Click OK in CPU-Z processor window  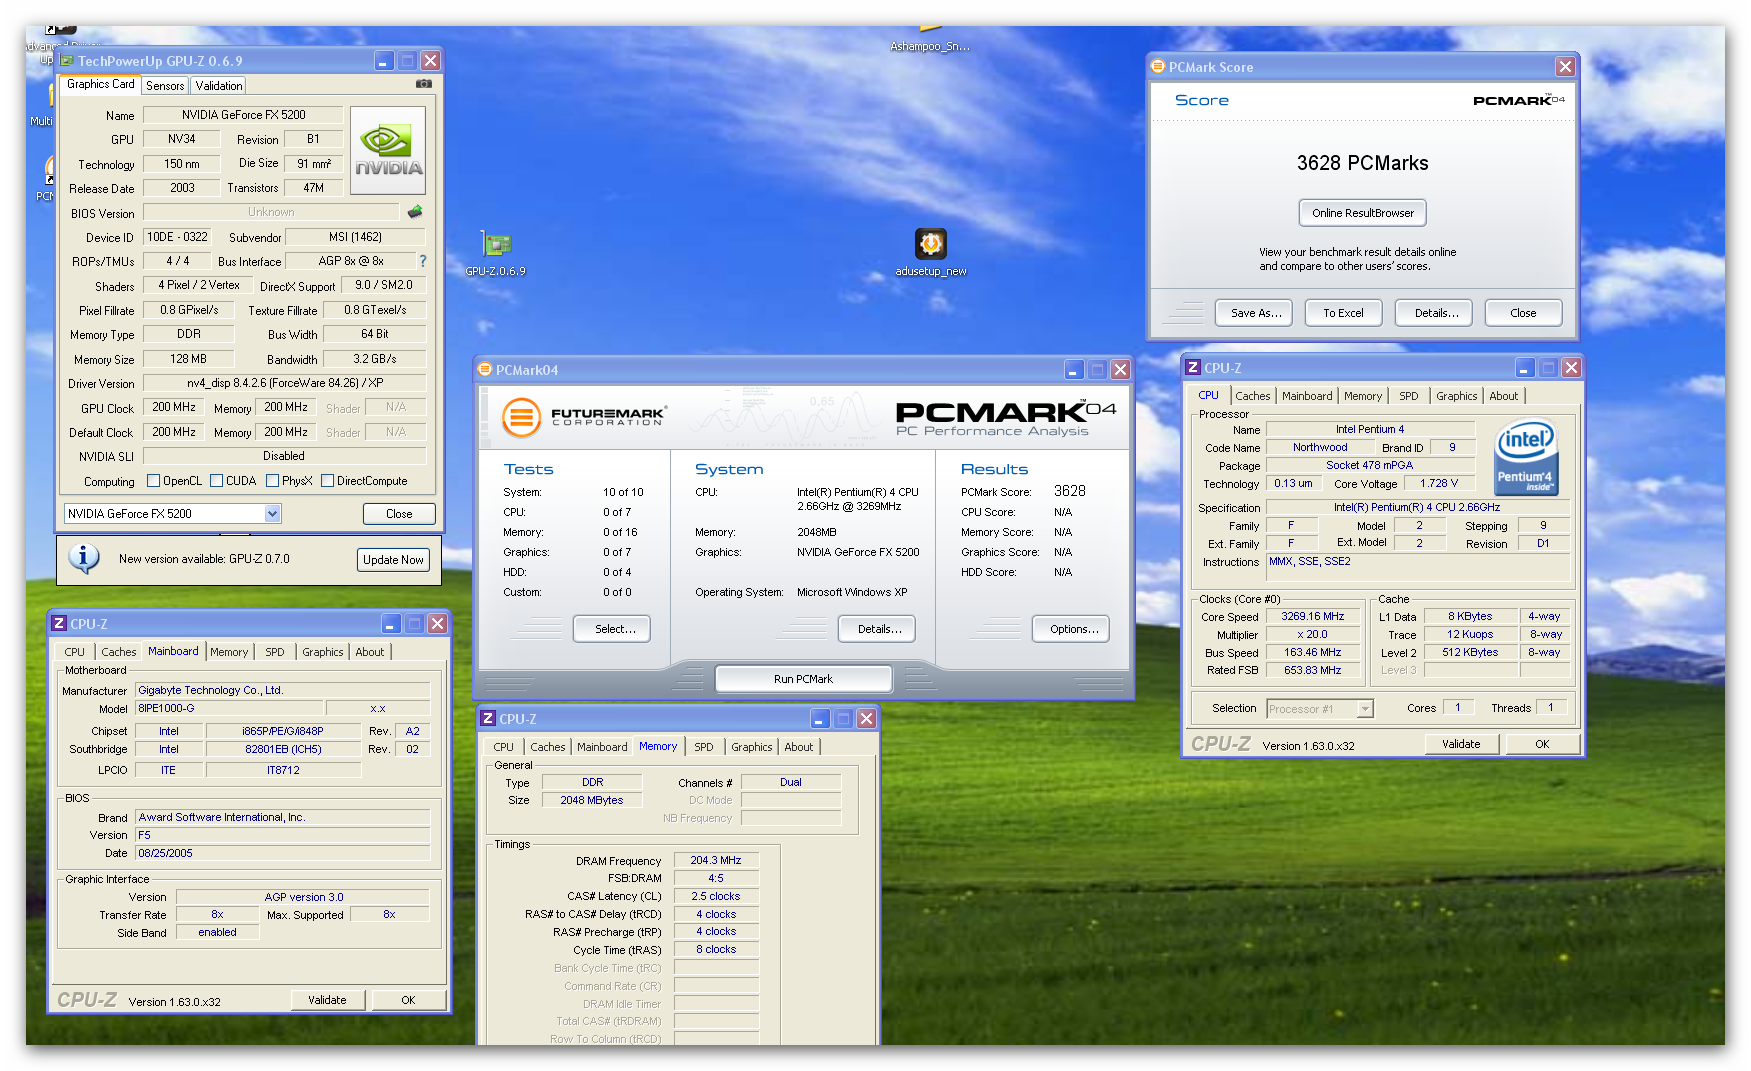coord(1542,744)
